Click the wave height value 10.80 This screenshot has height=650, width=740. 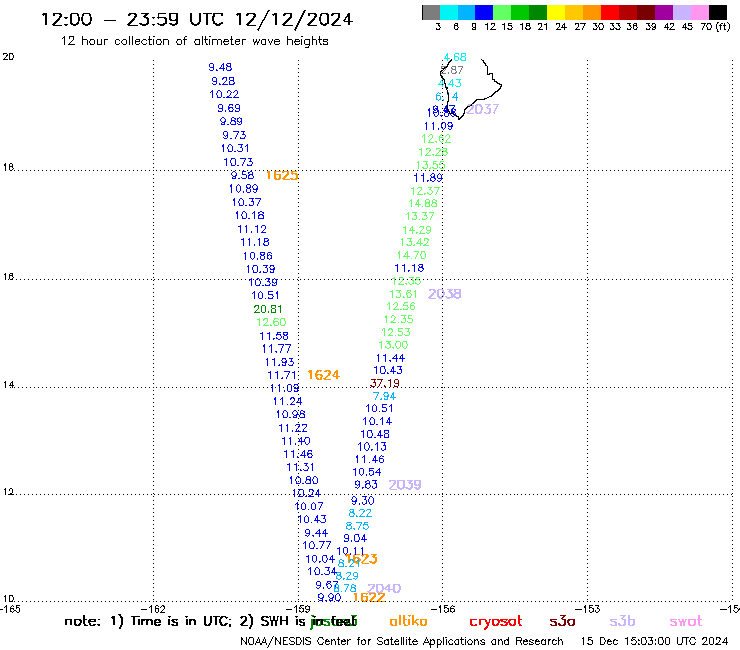click(x=304, y=481)
